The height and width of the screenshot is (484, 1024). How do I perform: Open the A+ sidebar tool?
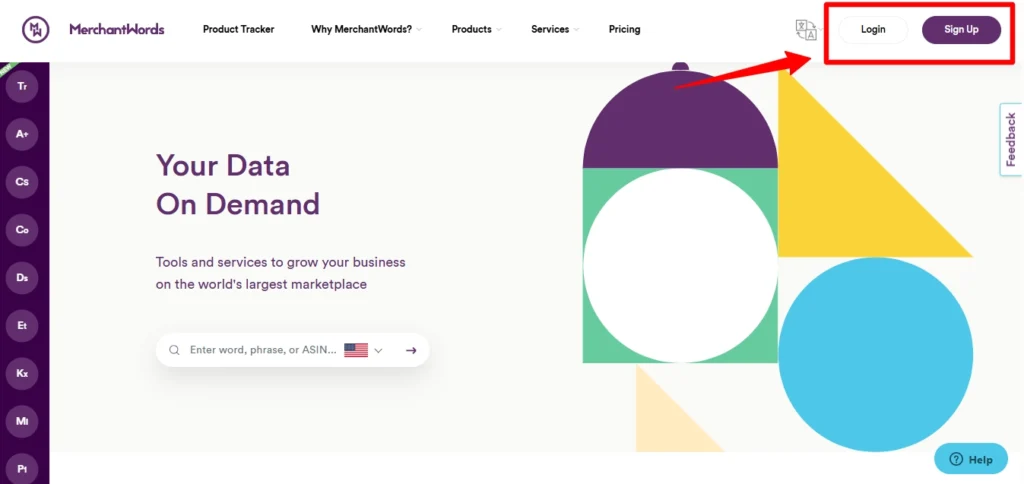[x=22, y=134]
